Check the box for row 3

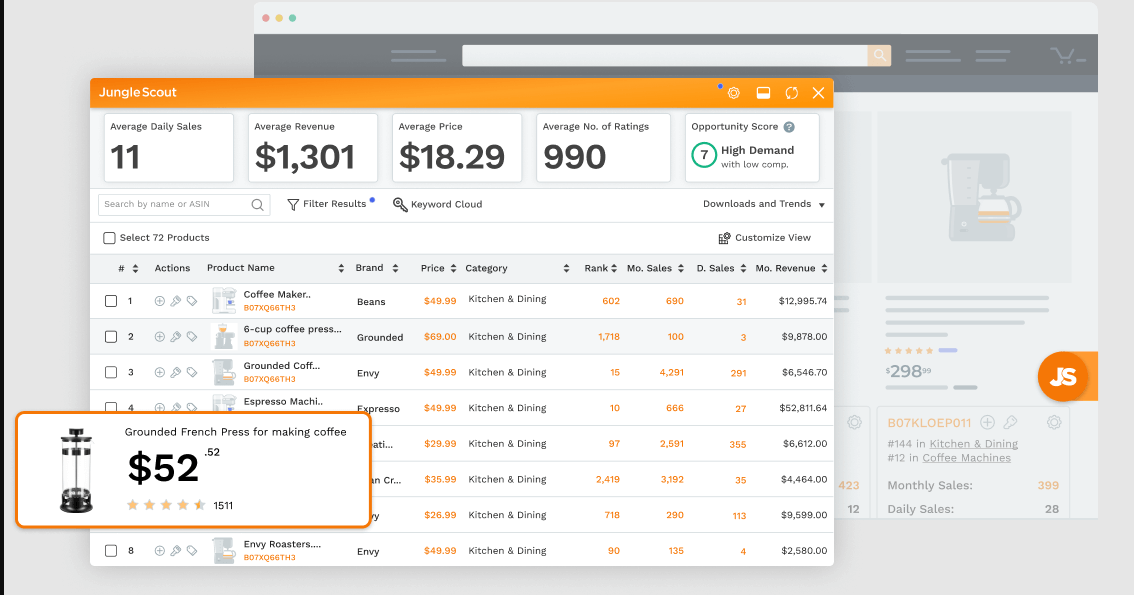[x=111, y=372]
